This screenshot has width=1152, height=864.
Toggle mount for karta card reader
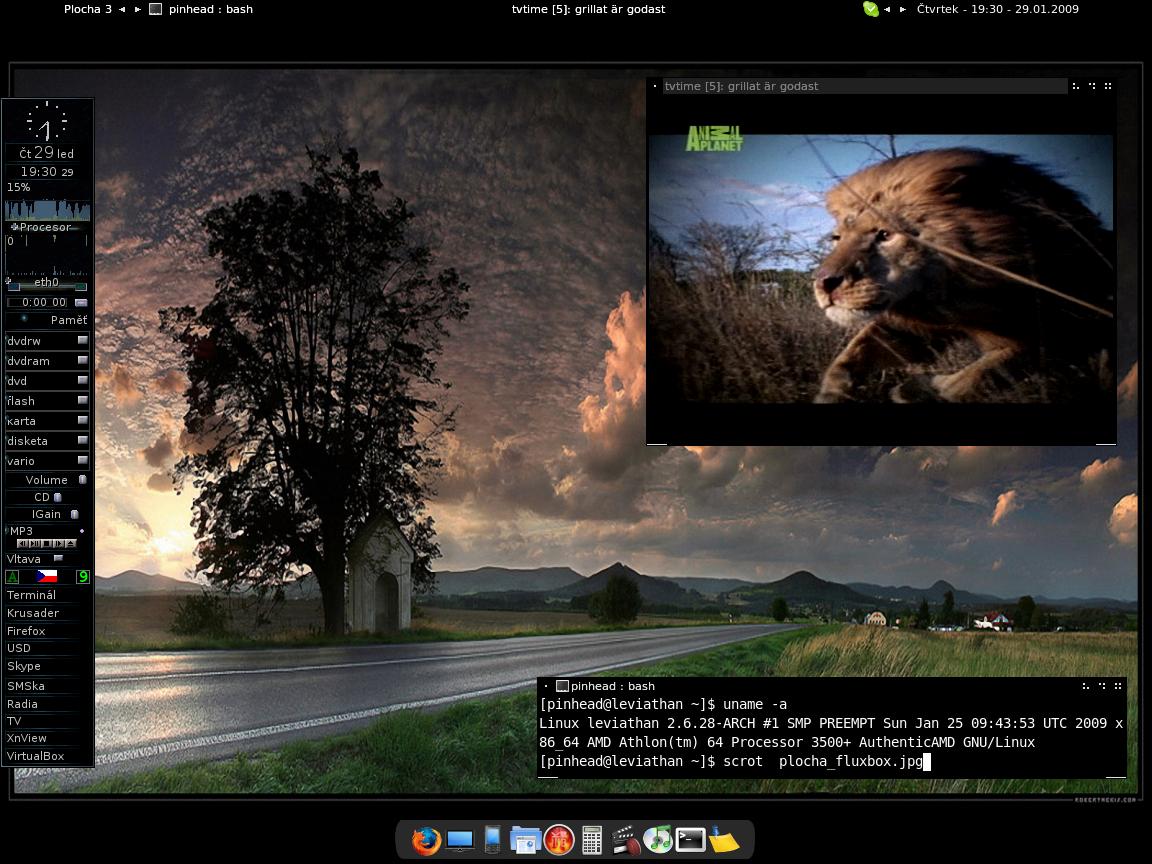tap(82, 420)
